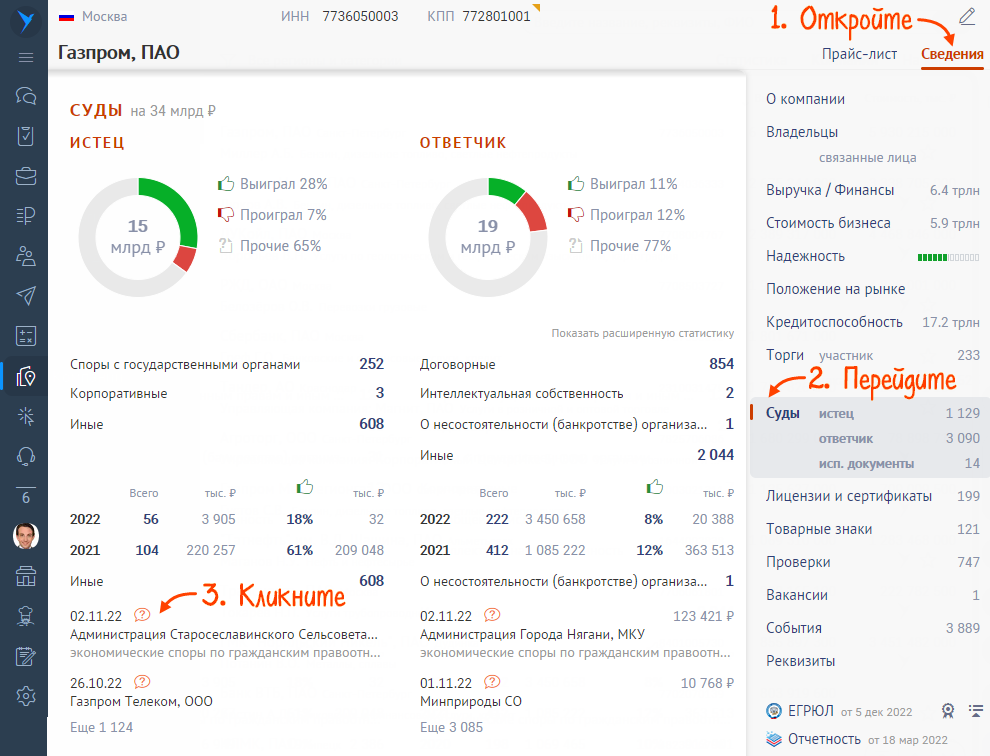The image size is (990, 756).
Task: Click the number 6 sidebar counter
Action: click(x=26, y=496)
